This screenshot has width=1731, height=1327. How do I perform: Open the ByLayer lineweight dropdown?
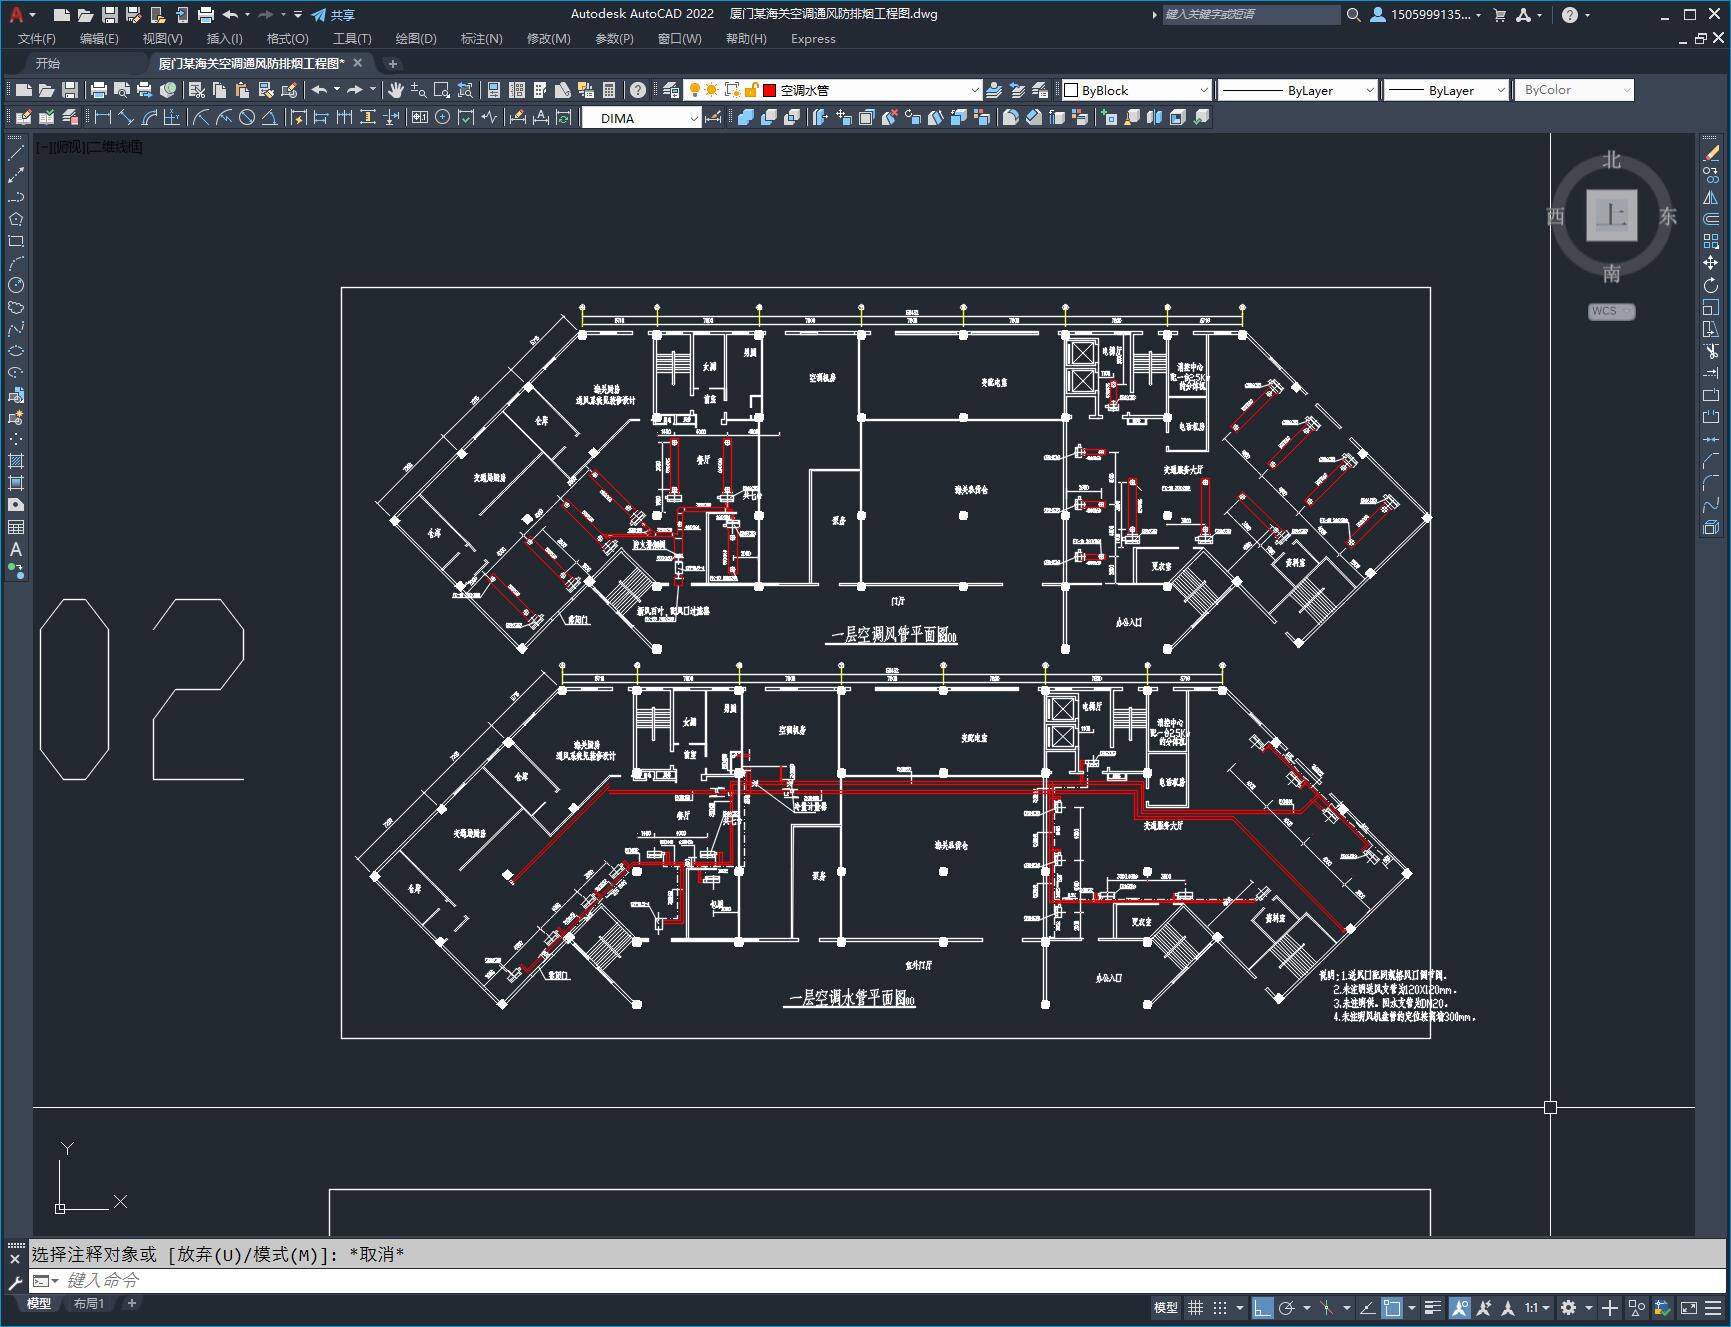pos(1445,90)
